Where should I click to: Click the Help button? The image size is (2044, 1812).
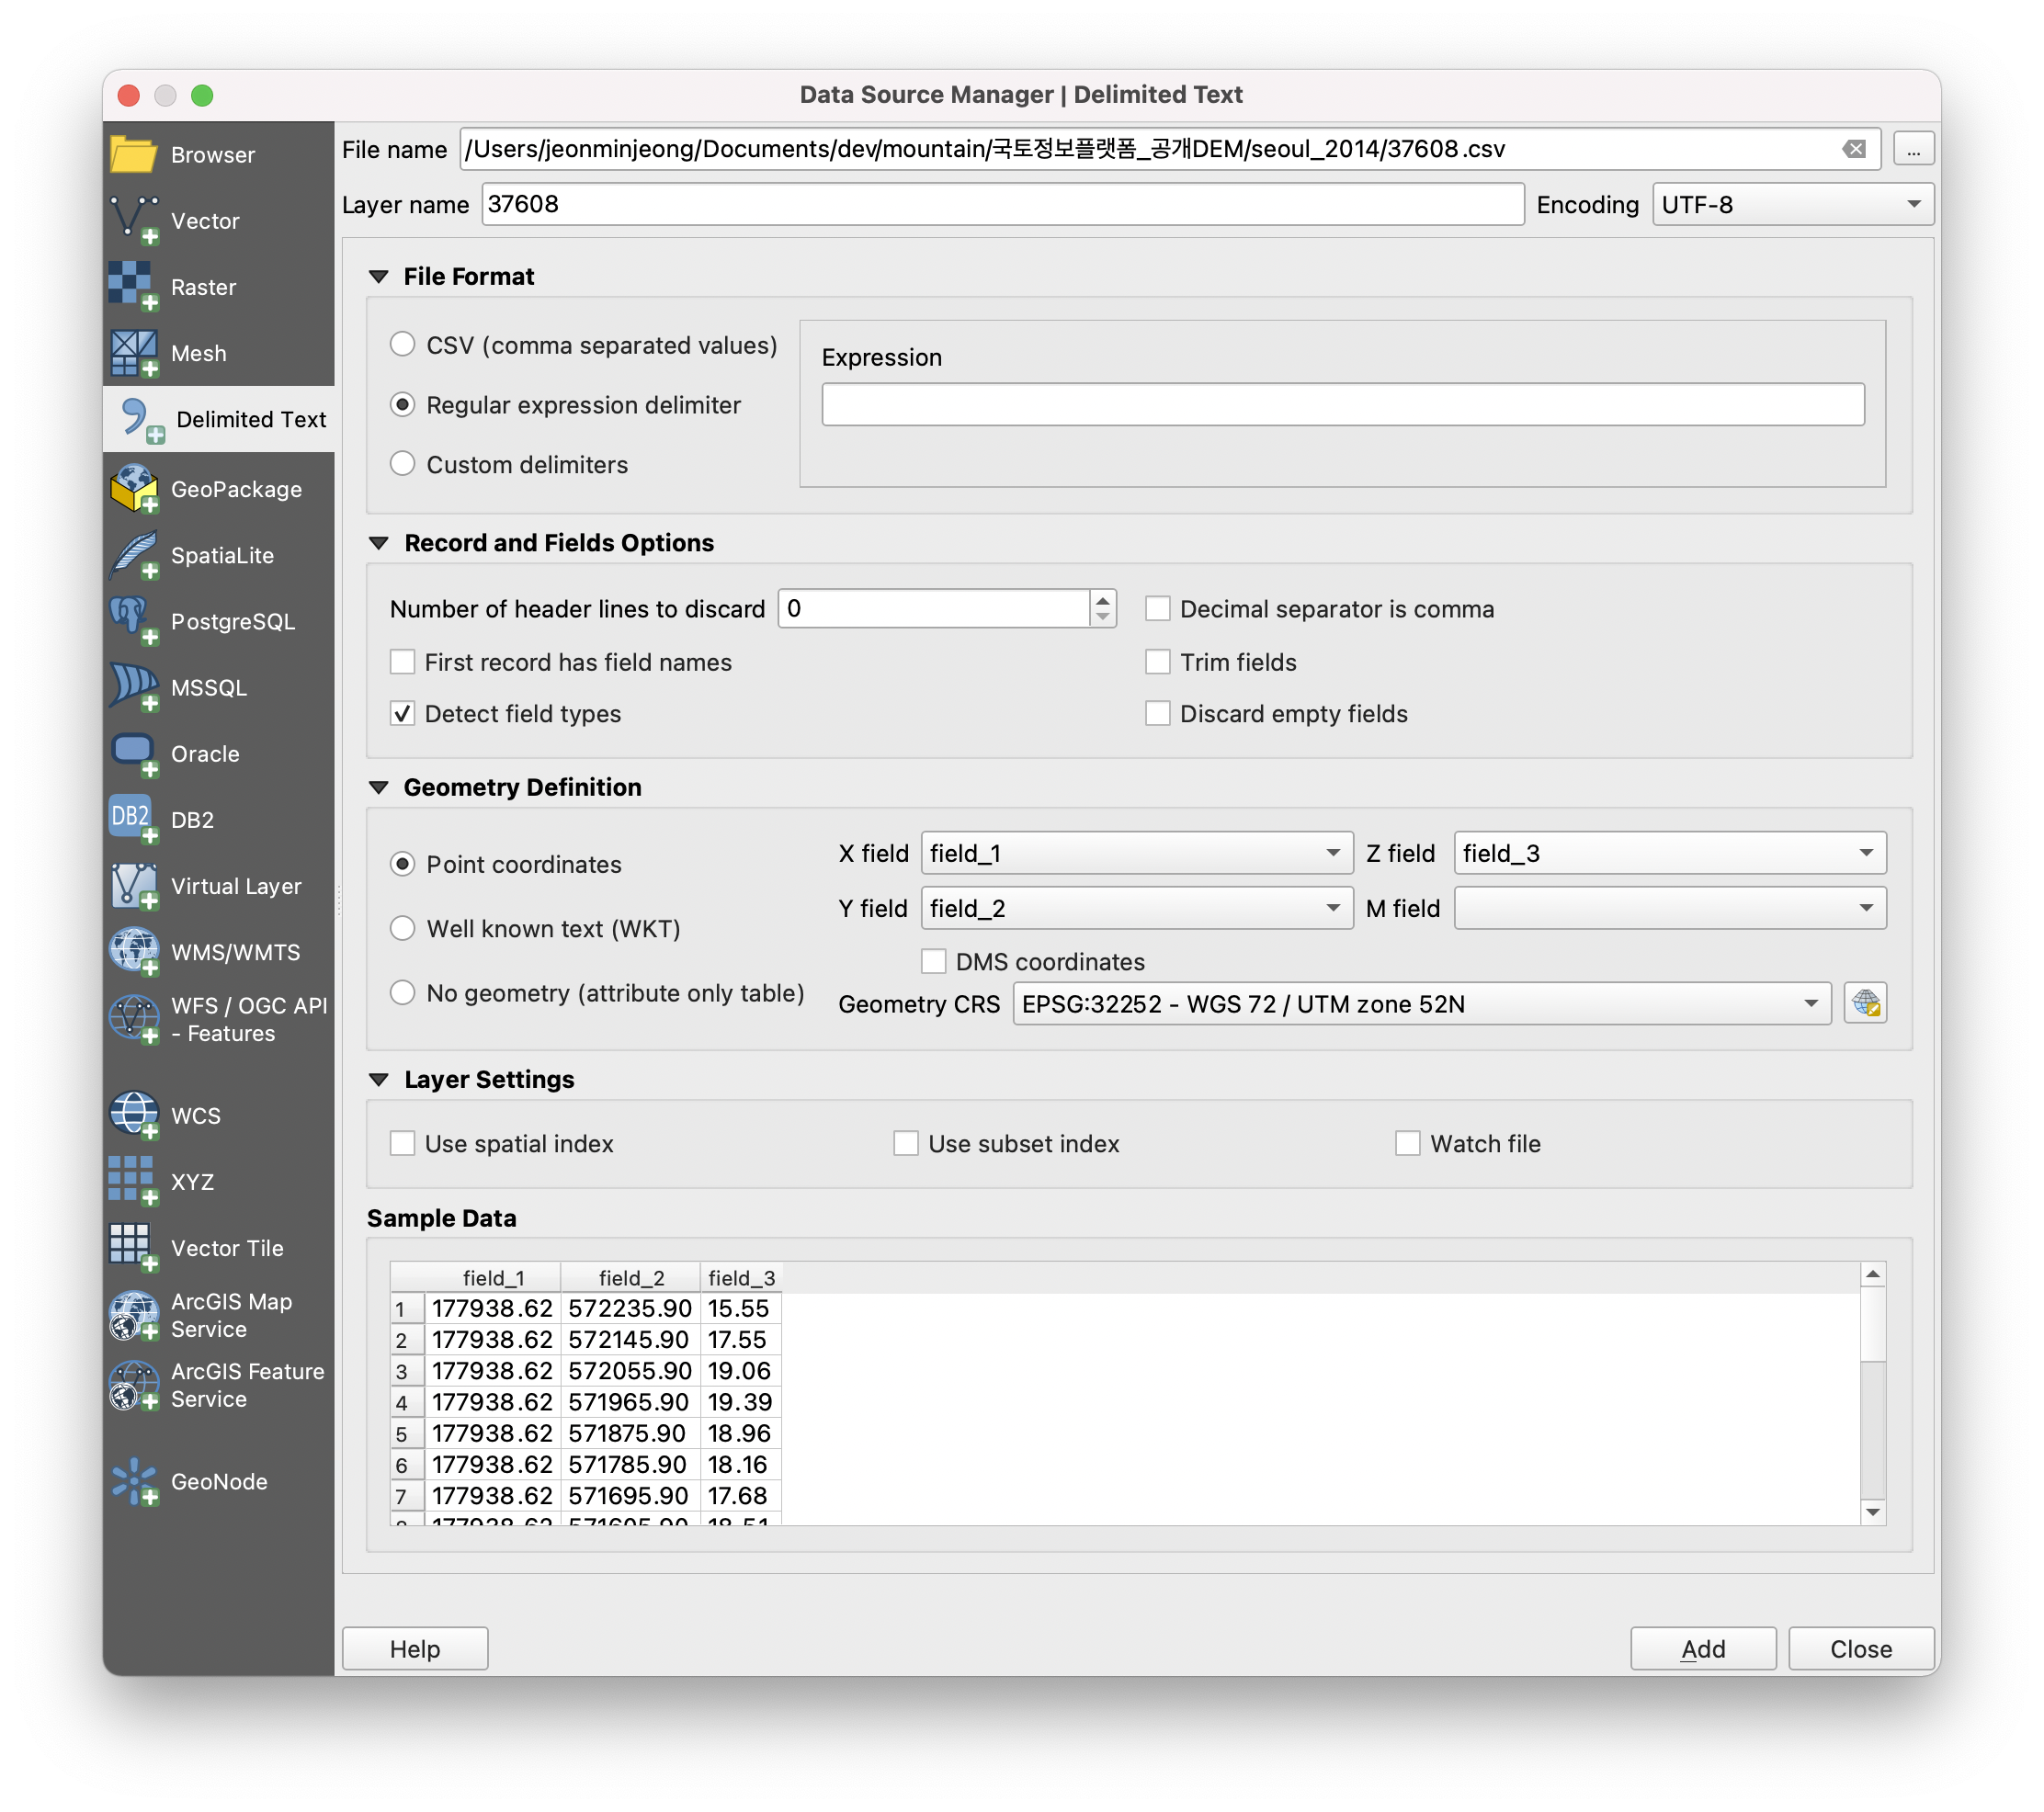click(415, 1648)
